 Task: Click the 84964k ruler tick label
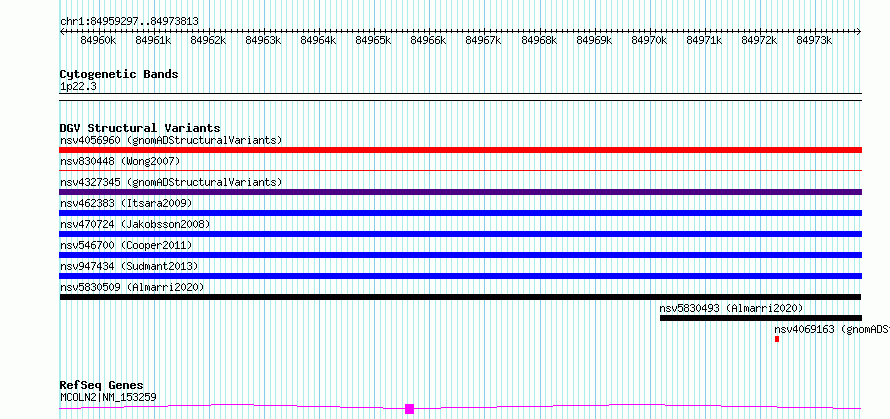click(318, 40)
